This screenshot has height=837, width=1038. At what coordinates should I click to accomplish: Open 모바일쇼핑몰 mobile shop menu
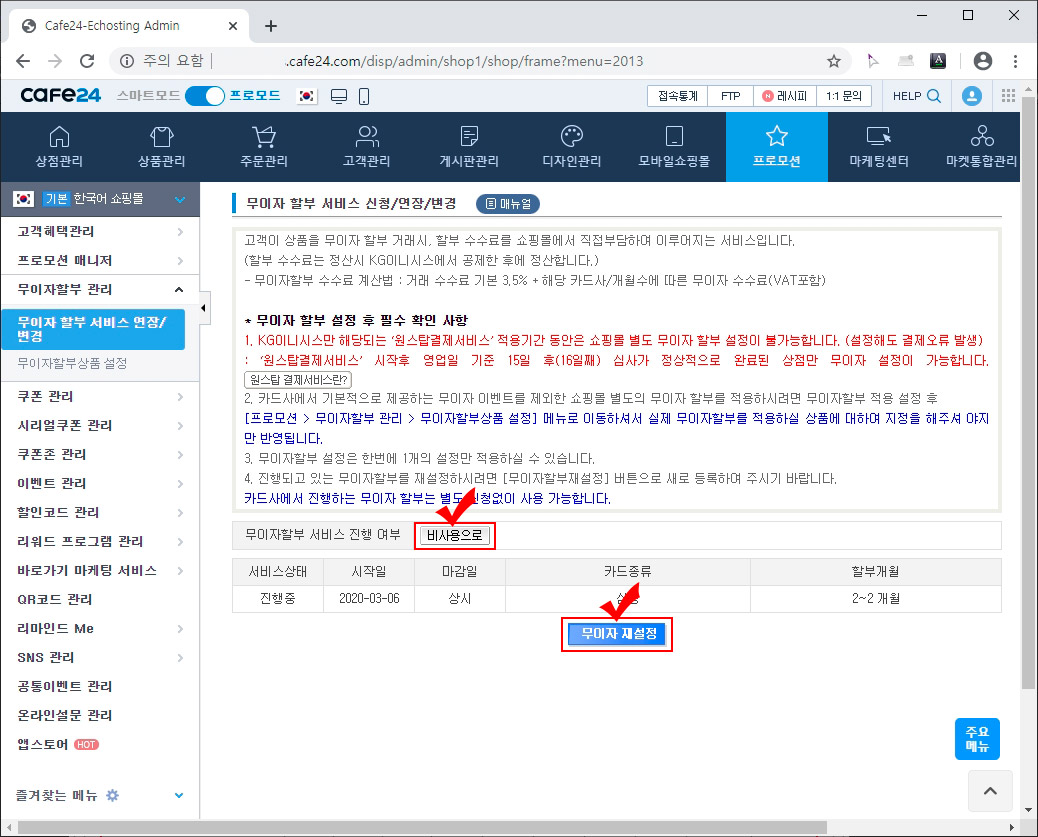[x=674, y=146]
